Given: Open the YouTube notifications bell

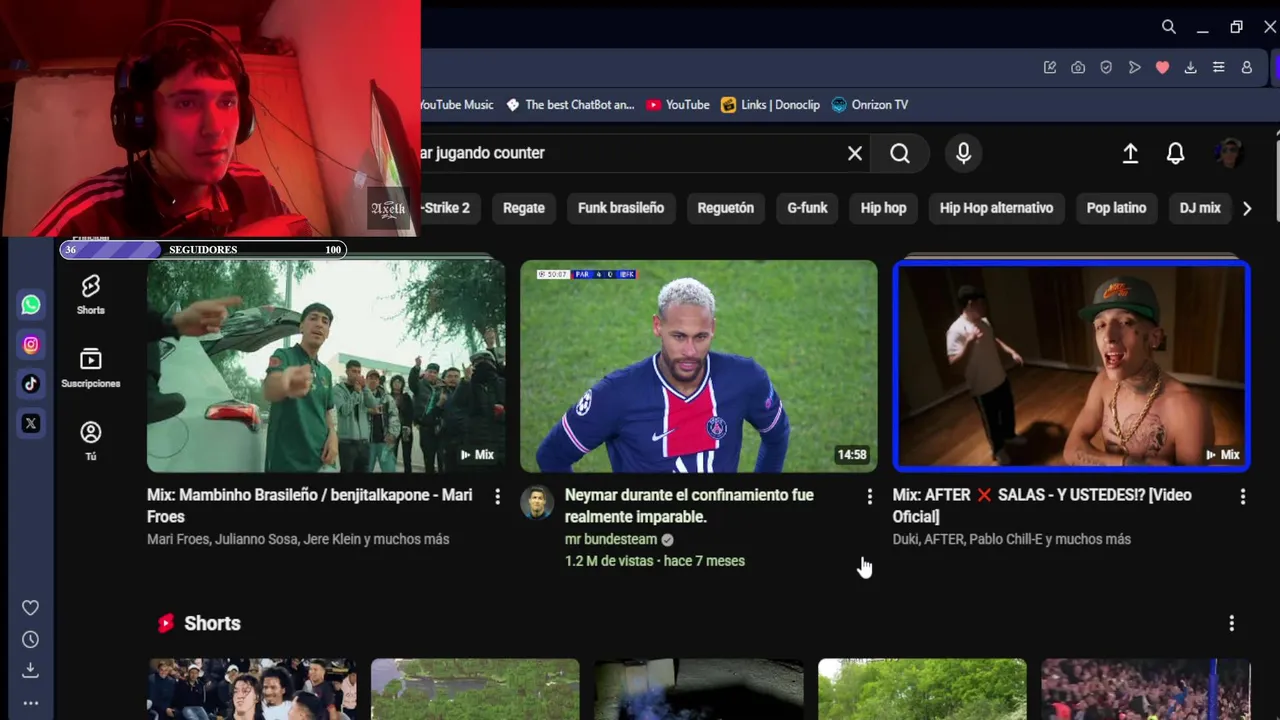Looking at the screenshot, I should click(x=1176, y=153).
